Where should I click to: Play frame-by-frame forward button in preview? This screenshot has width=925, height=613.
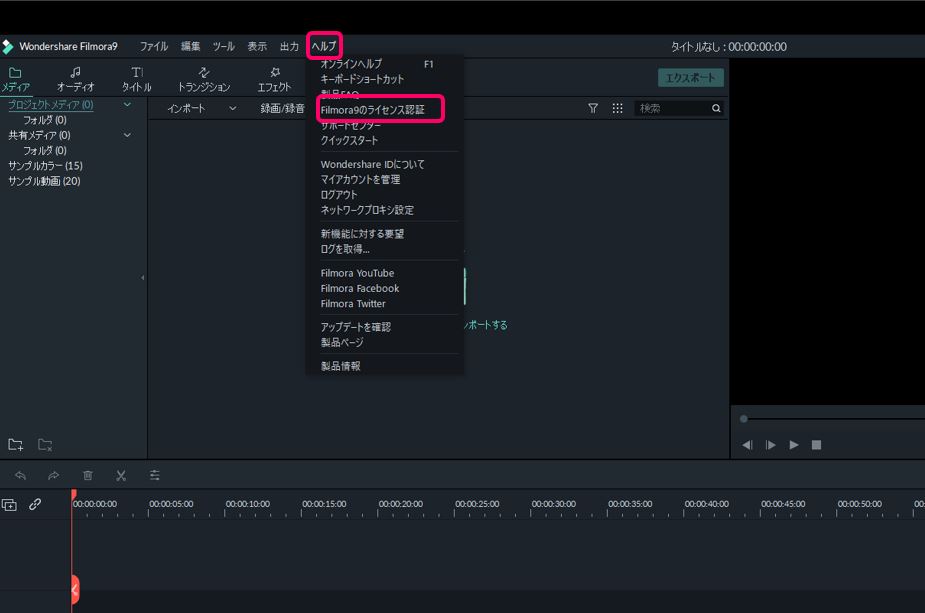coord(770,445)
